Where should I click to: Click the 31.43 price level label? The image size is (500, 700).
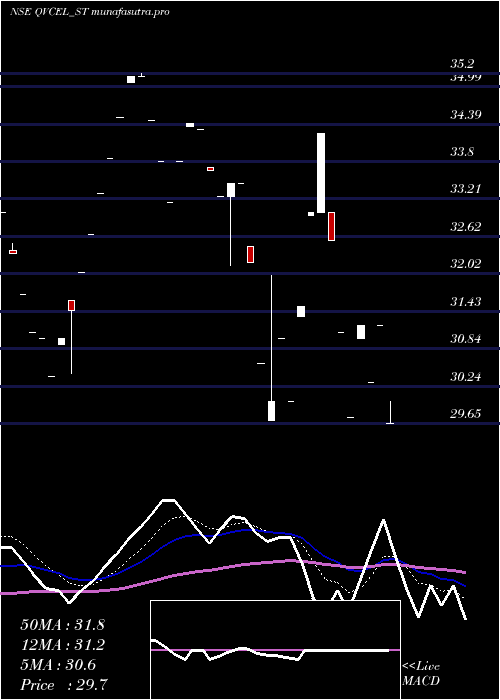[x=466, y=302]
